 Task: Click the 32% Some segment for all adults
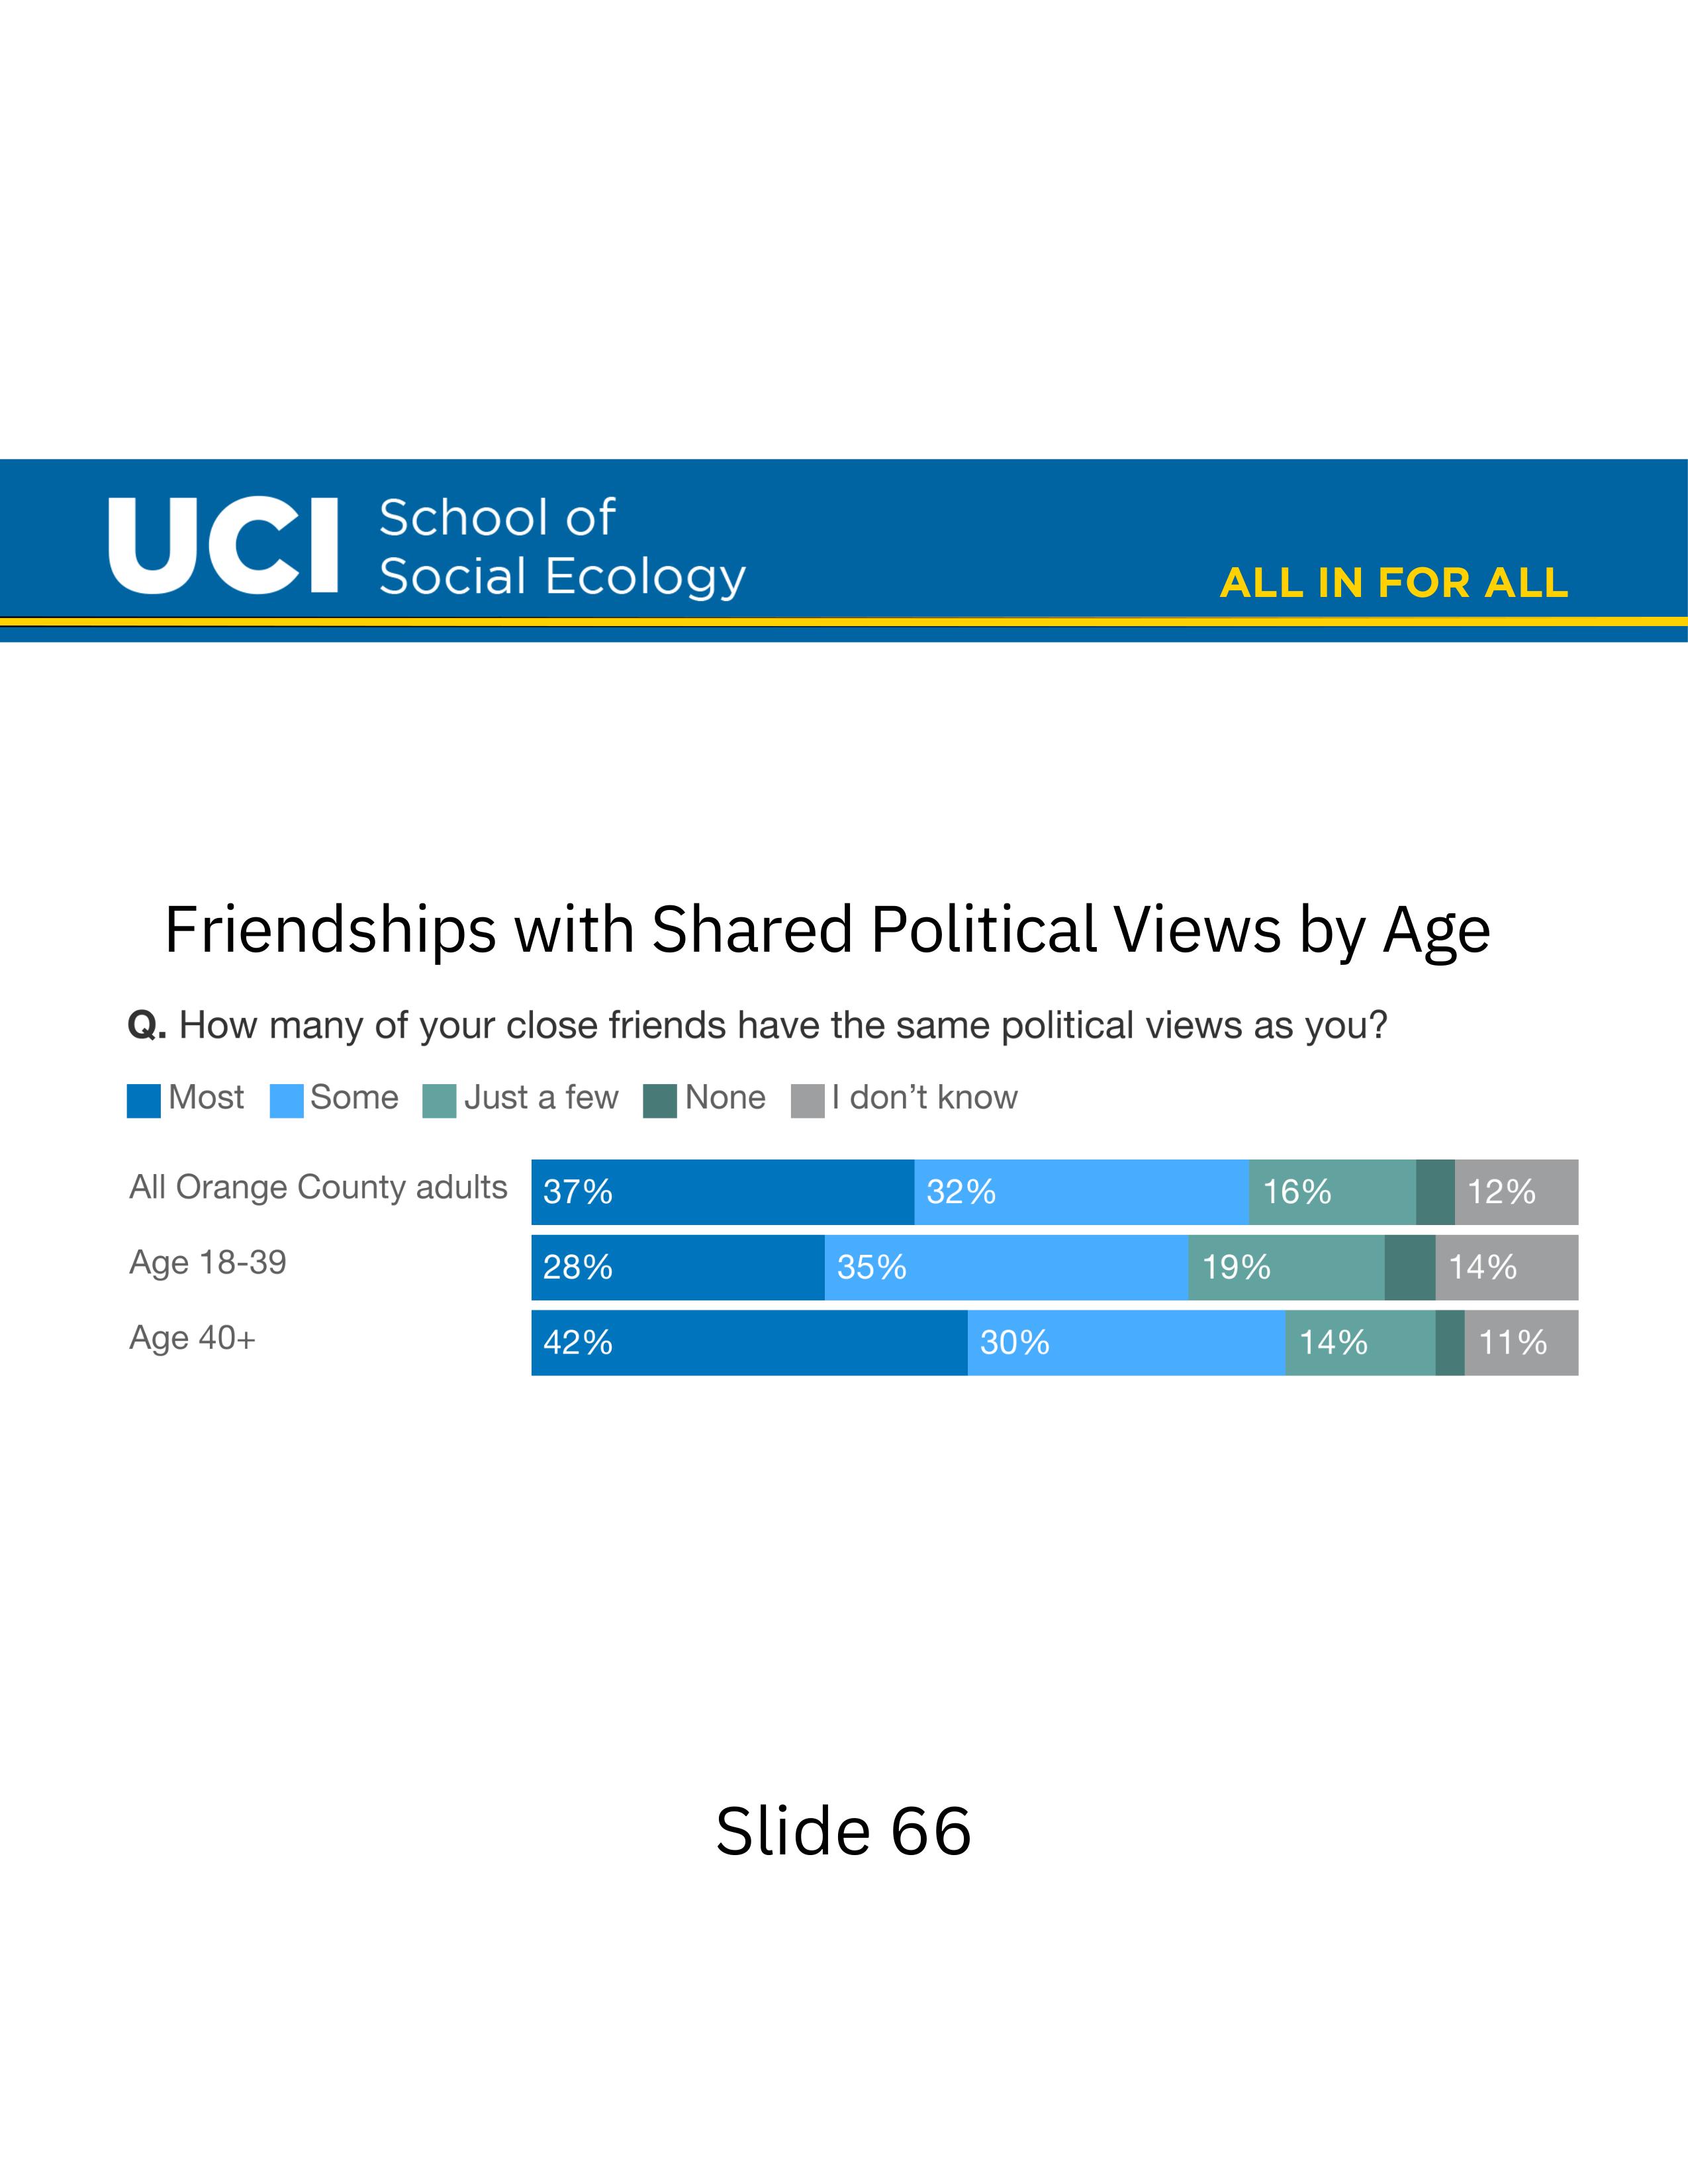click(1081, 1192)
